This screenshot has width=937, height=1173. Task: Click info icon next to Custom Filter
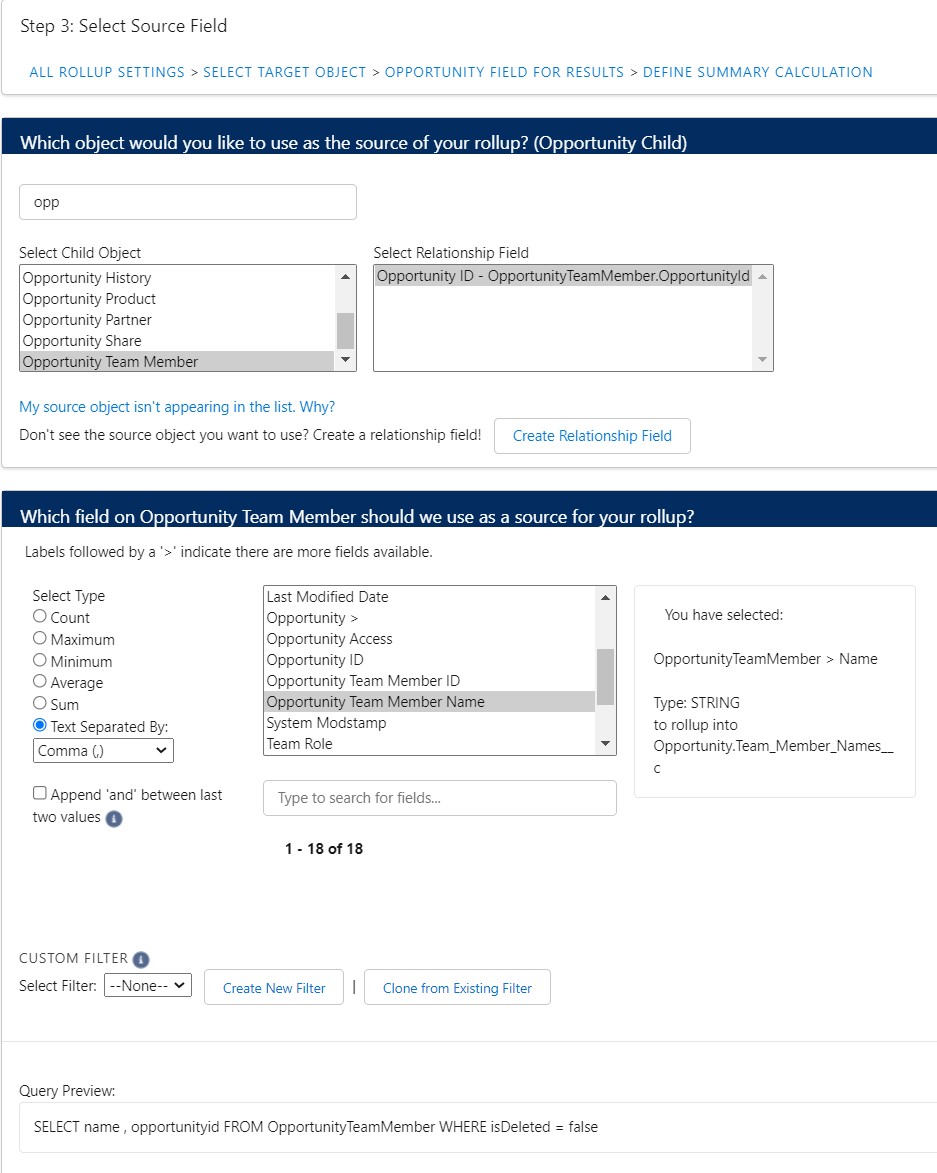tap(141, 960)
